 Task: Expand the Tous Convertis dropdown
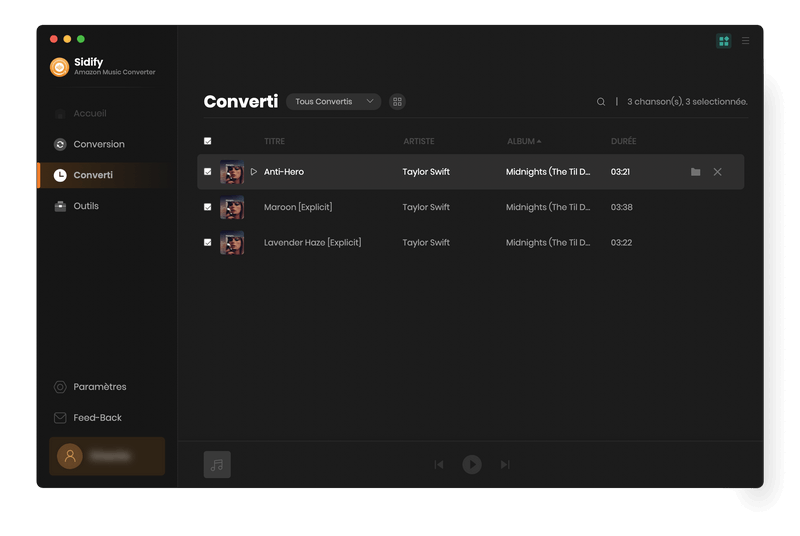pos(333,102)
